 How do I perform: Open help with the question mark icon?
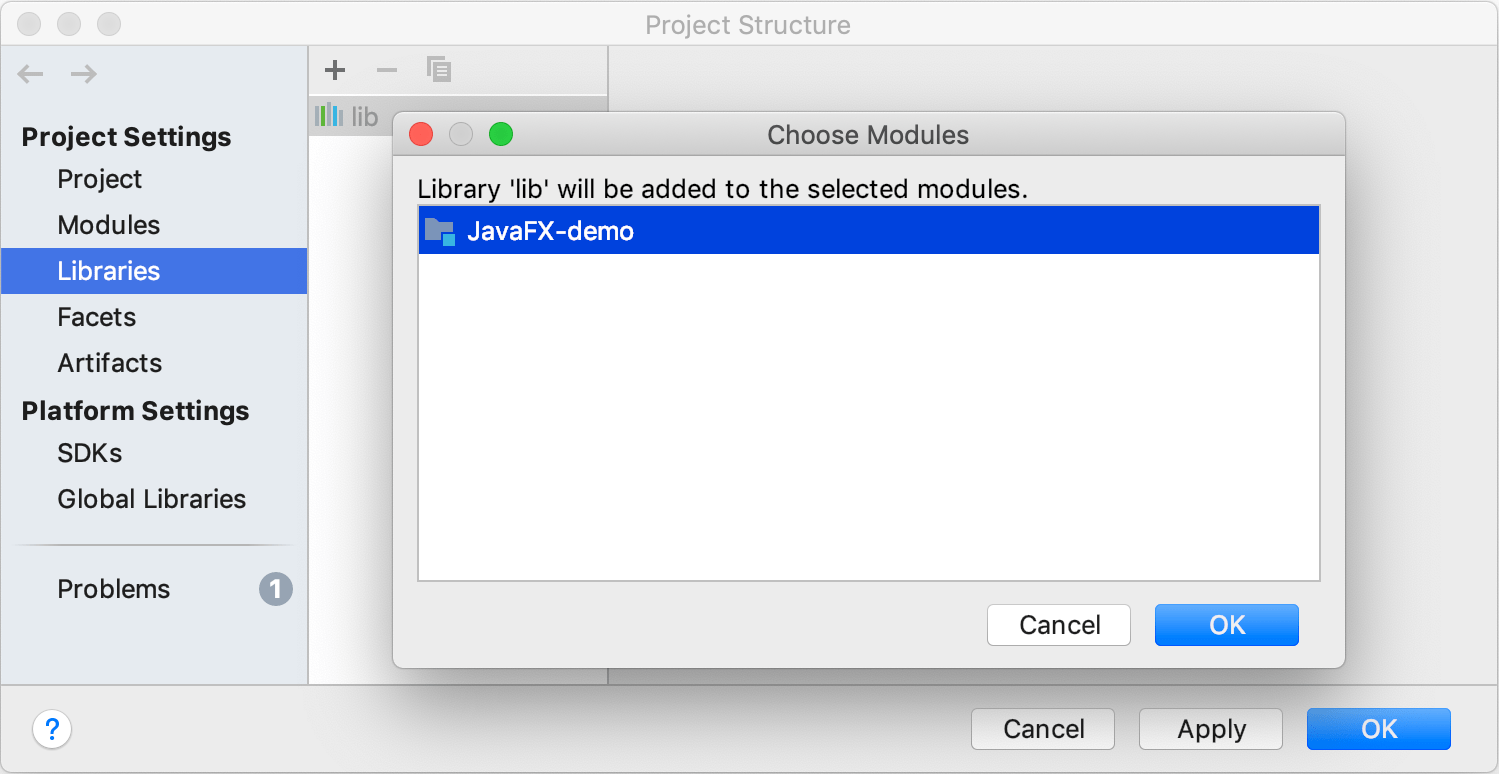coord(52,729)
